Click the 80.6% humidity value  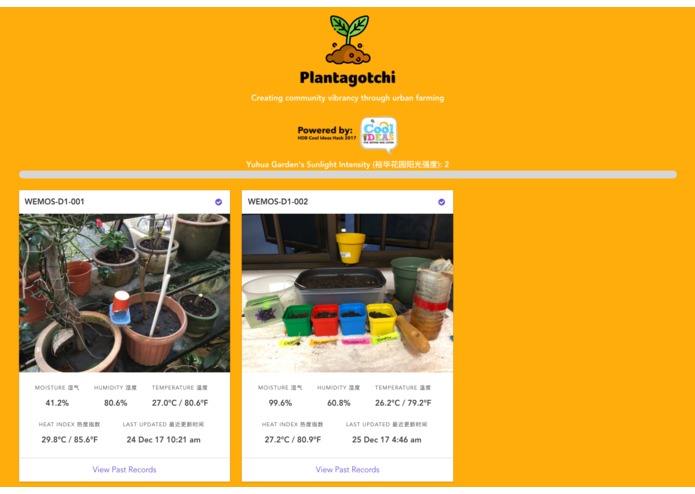tap(116, 403)
